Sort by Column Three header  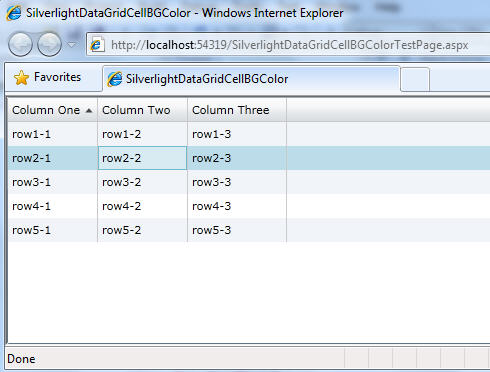(237, 110)
